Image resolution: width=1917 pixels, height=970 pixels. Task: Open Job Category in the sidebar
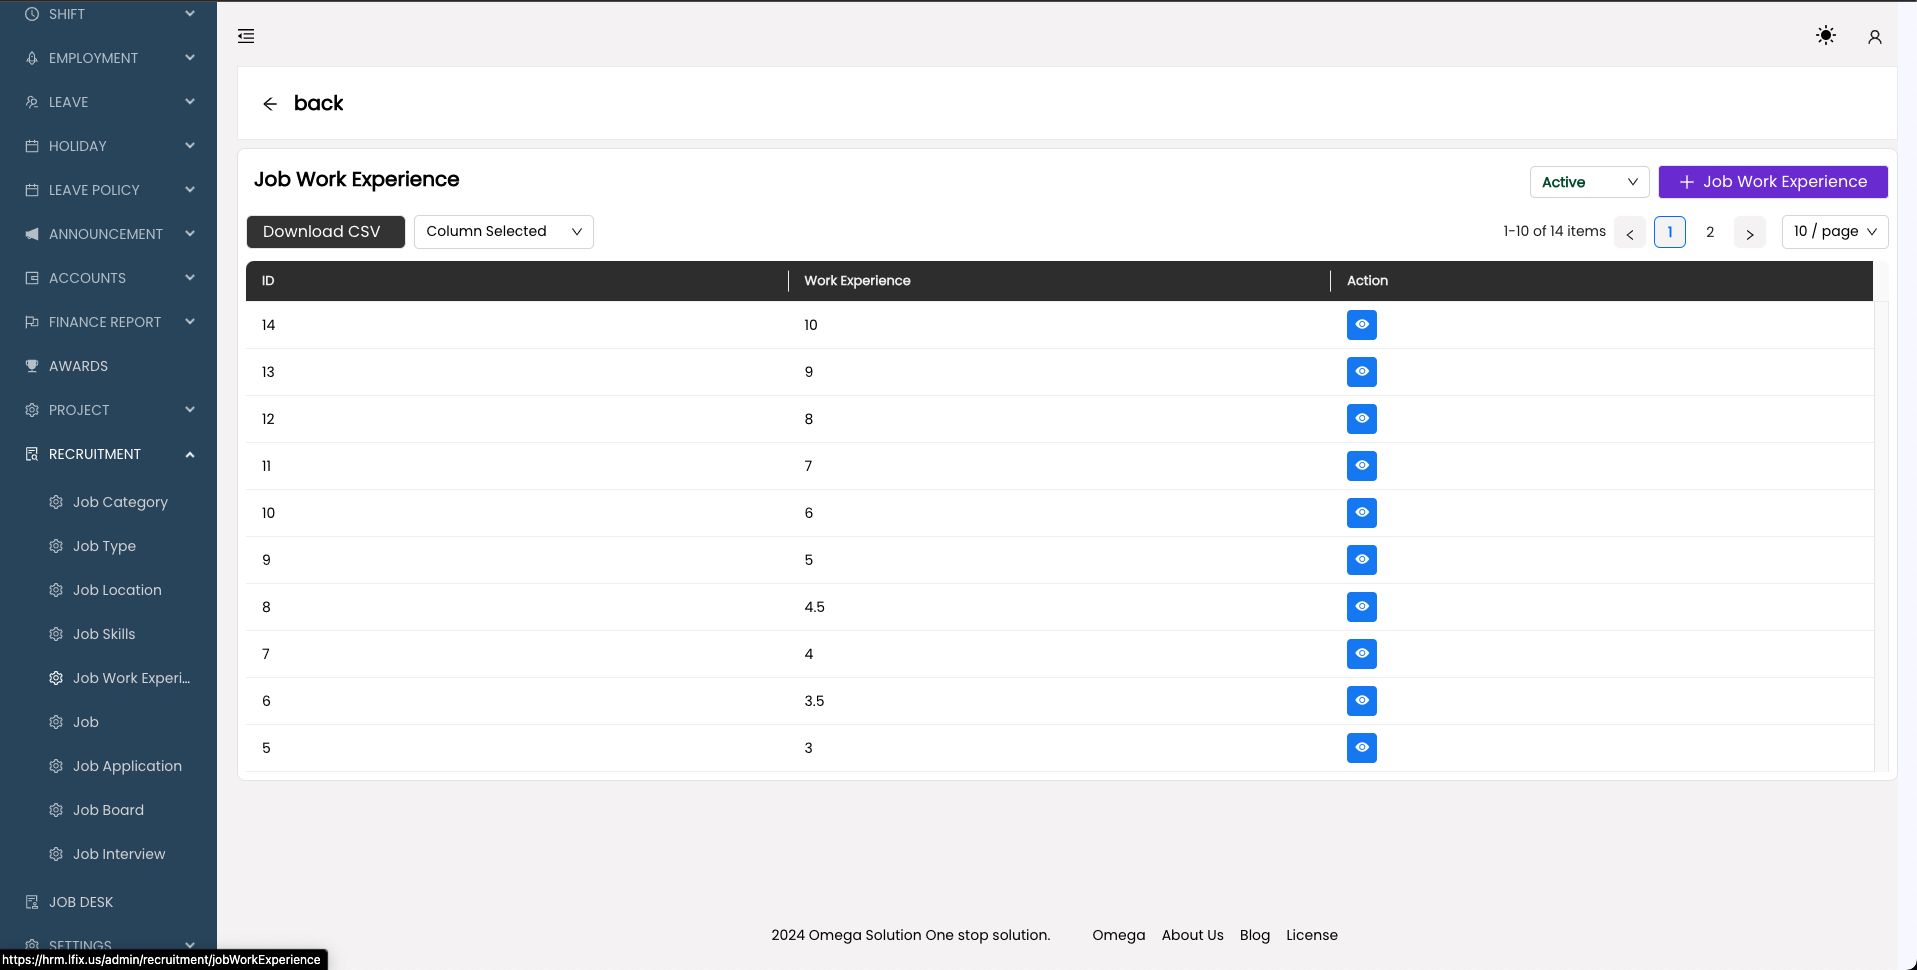(x=120, y=502)
